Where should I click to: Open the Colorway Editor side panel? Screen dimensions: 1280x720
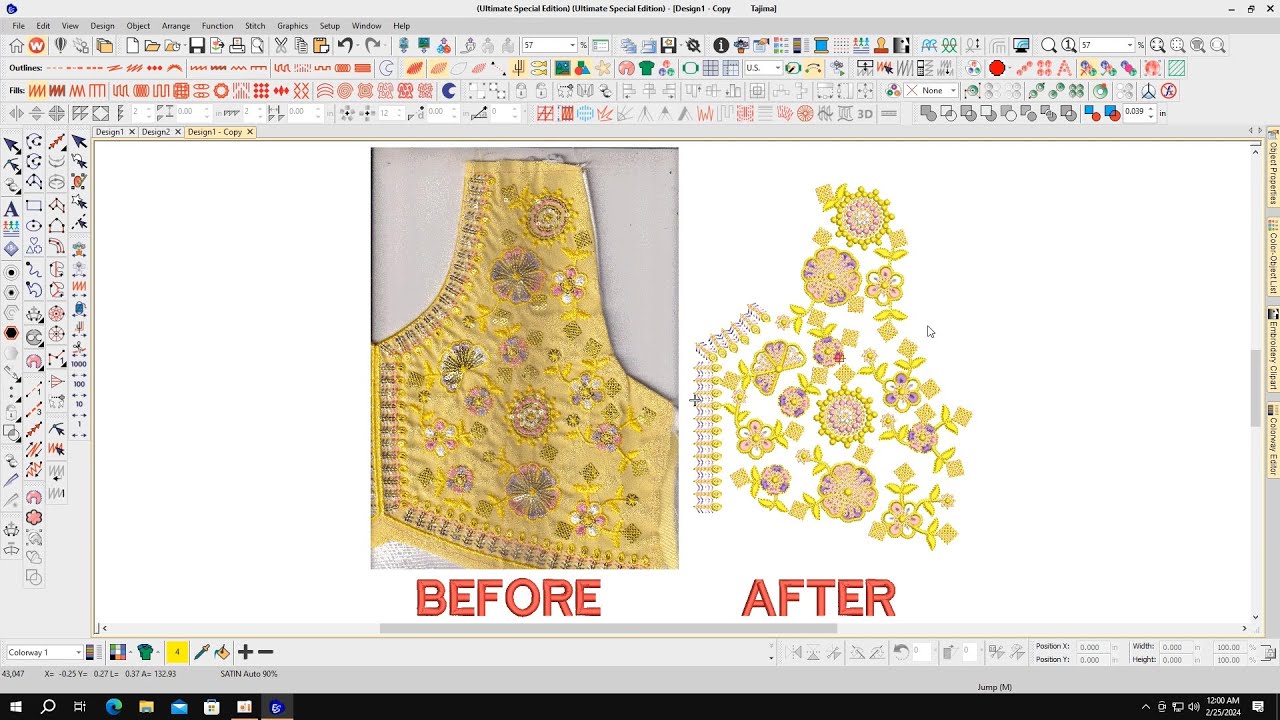click(x=1273, y=441)
